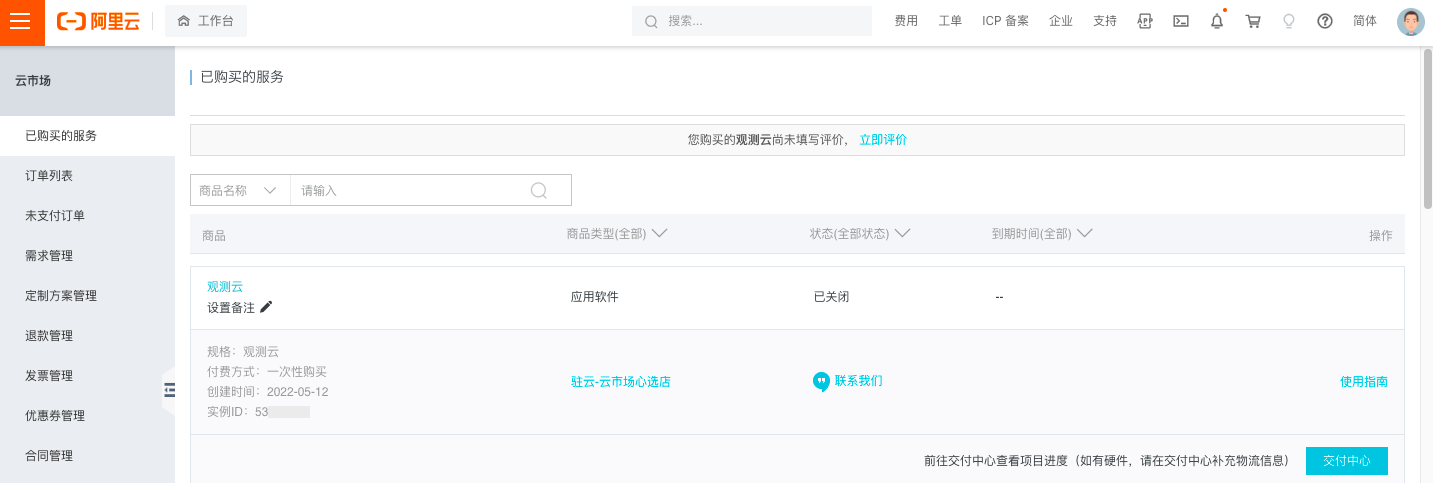Click the 已关闭 status text
The width and height of the screenshot is (1433, 483).
coord(831,297)
